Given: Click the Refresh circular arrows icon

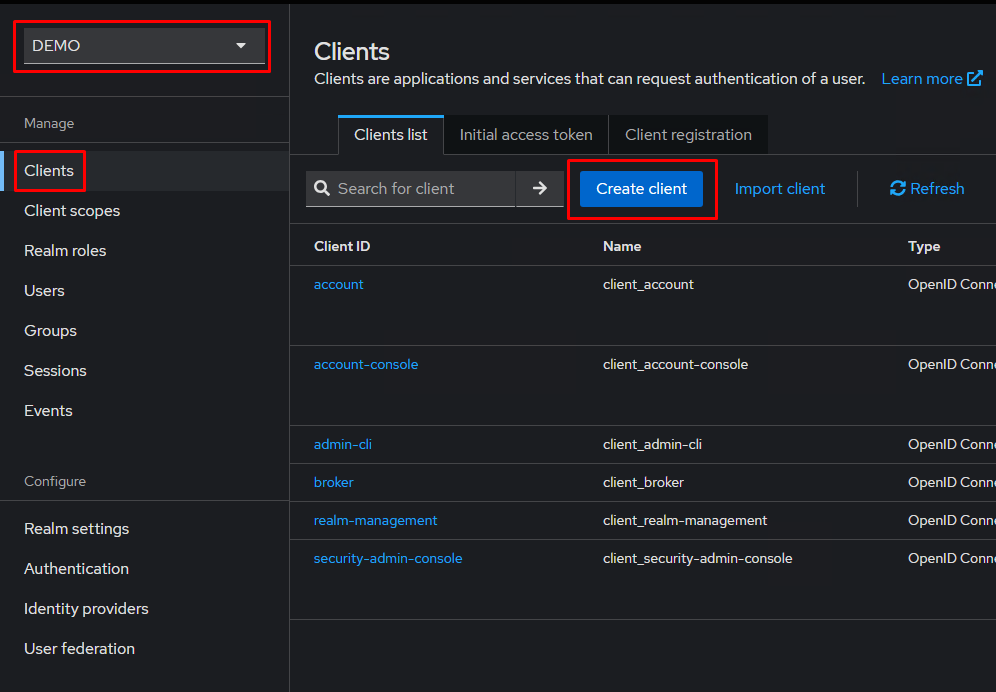Looking at the screenshot, I should pyautogui.click(x=897, y=188).
